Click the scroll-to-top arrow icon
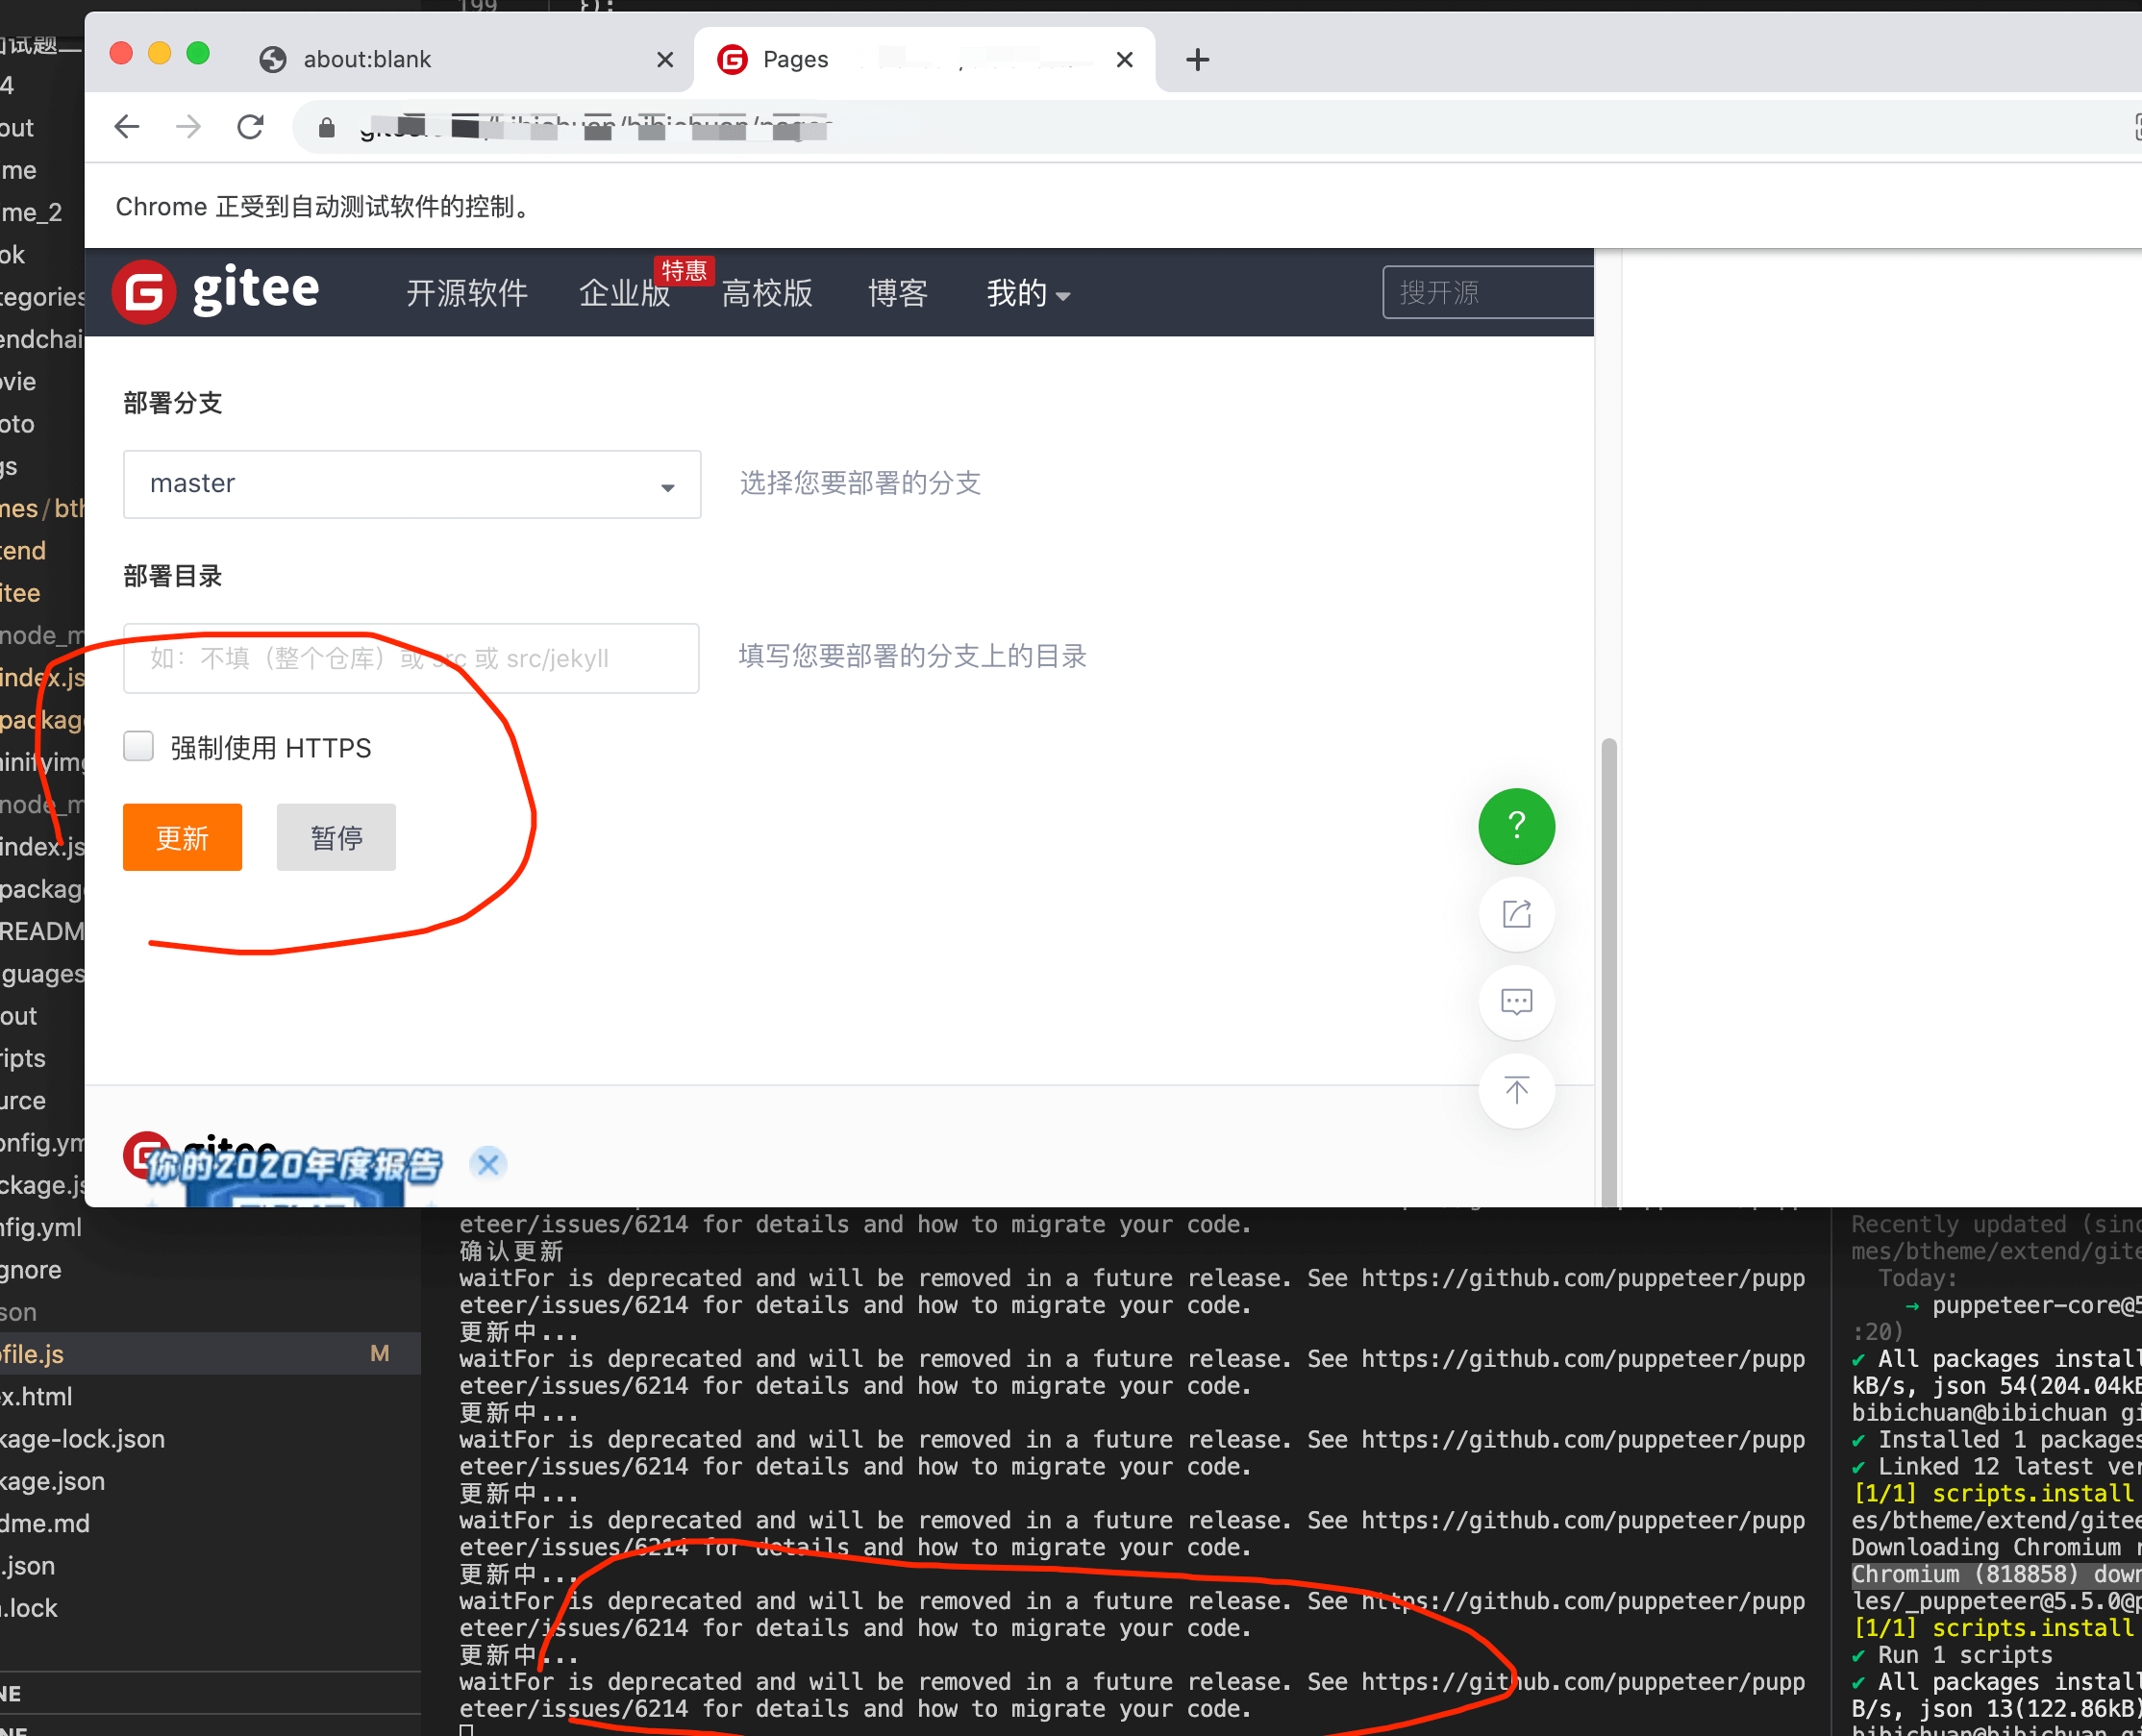The height and width of the screenshot is (1736, 2142). pos(1516,1090)
